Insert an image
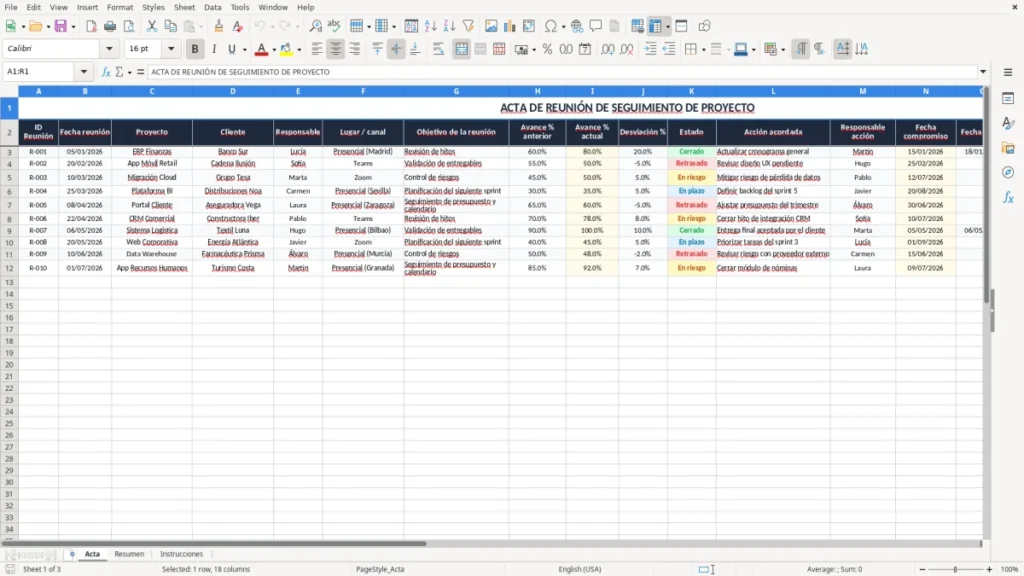This screenshot has height=576, width=1024. [x=491, y=26]
